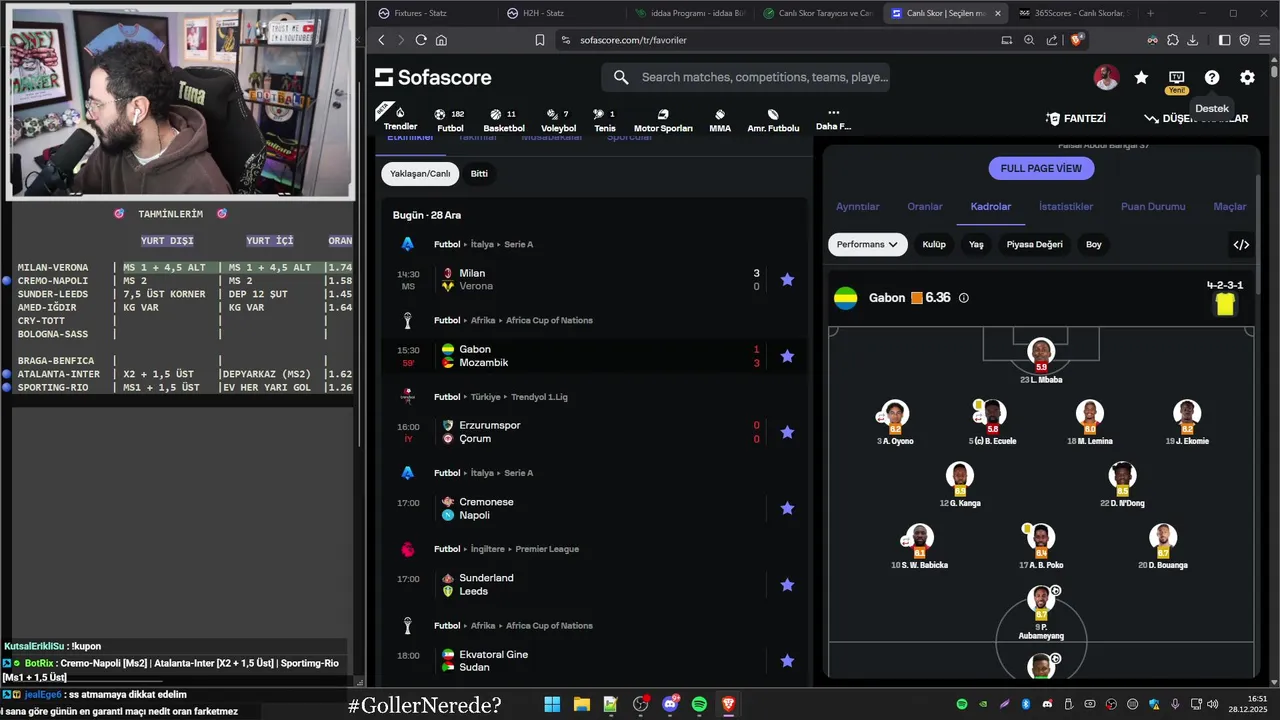
Task: Open File Explorer from the taskbar
Action: pos(581,704)
